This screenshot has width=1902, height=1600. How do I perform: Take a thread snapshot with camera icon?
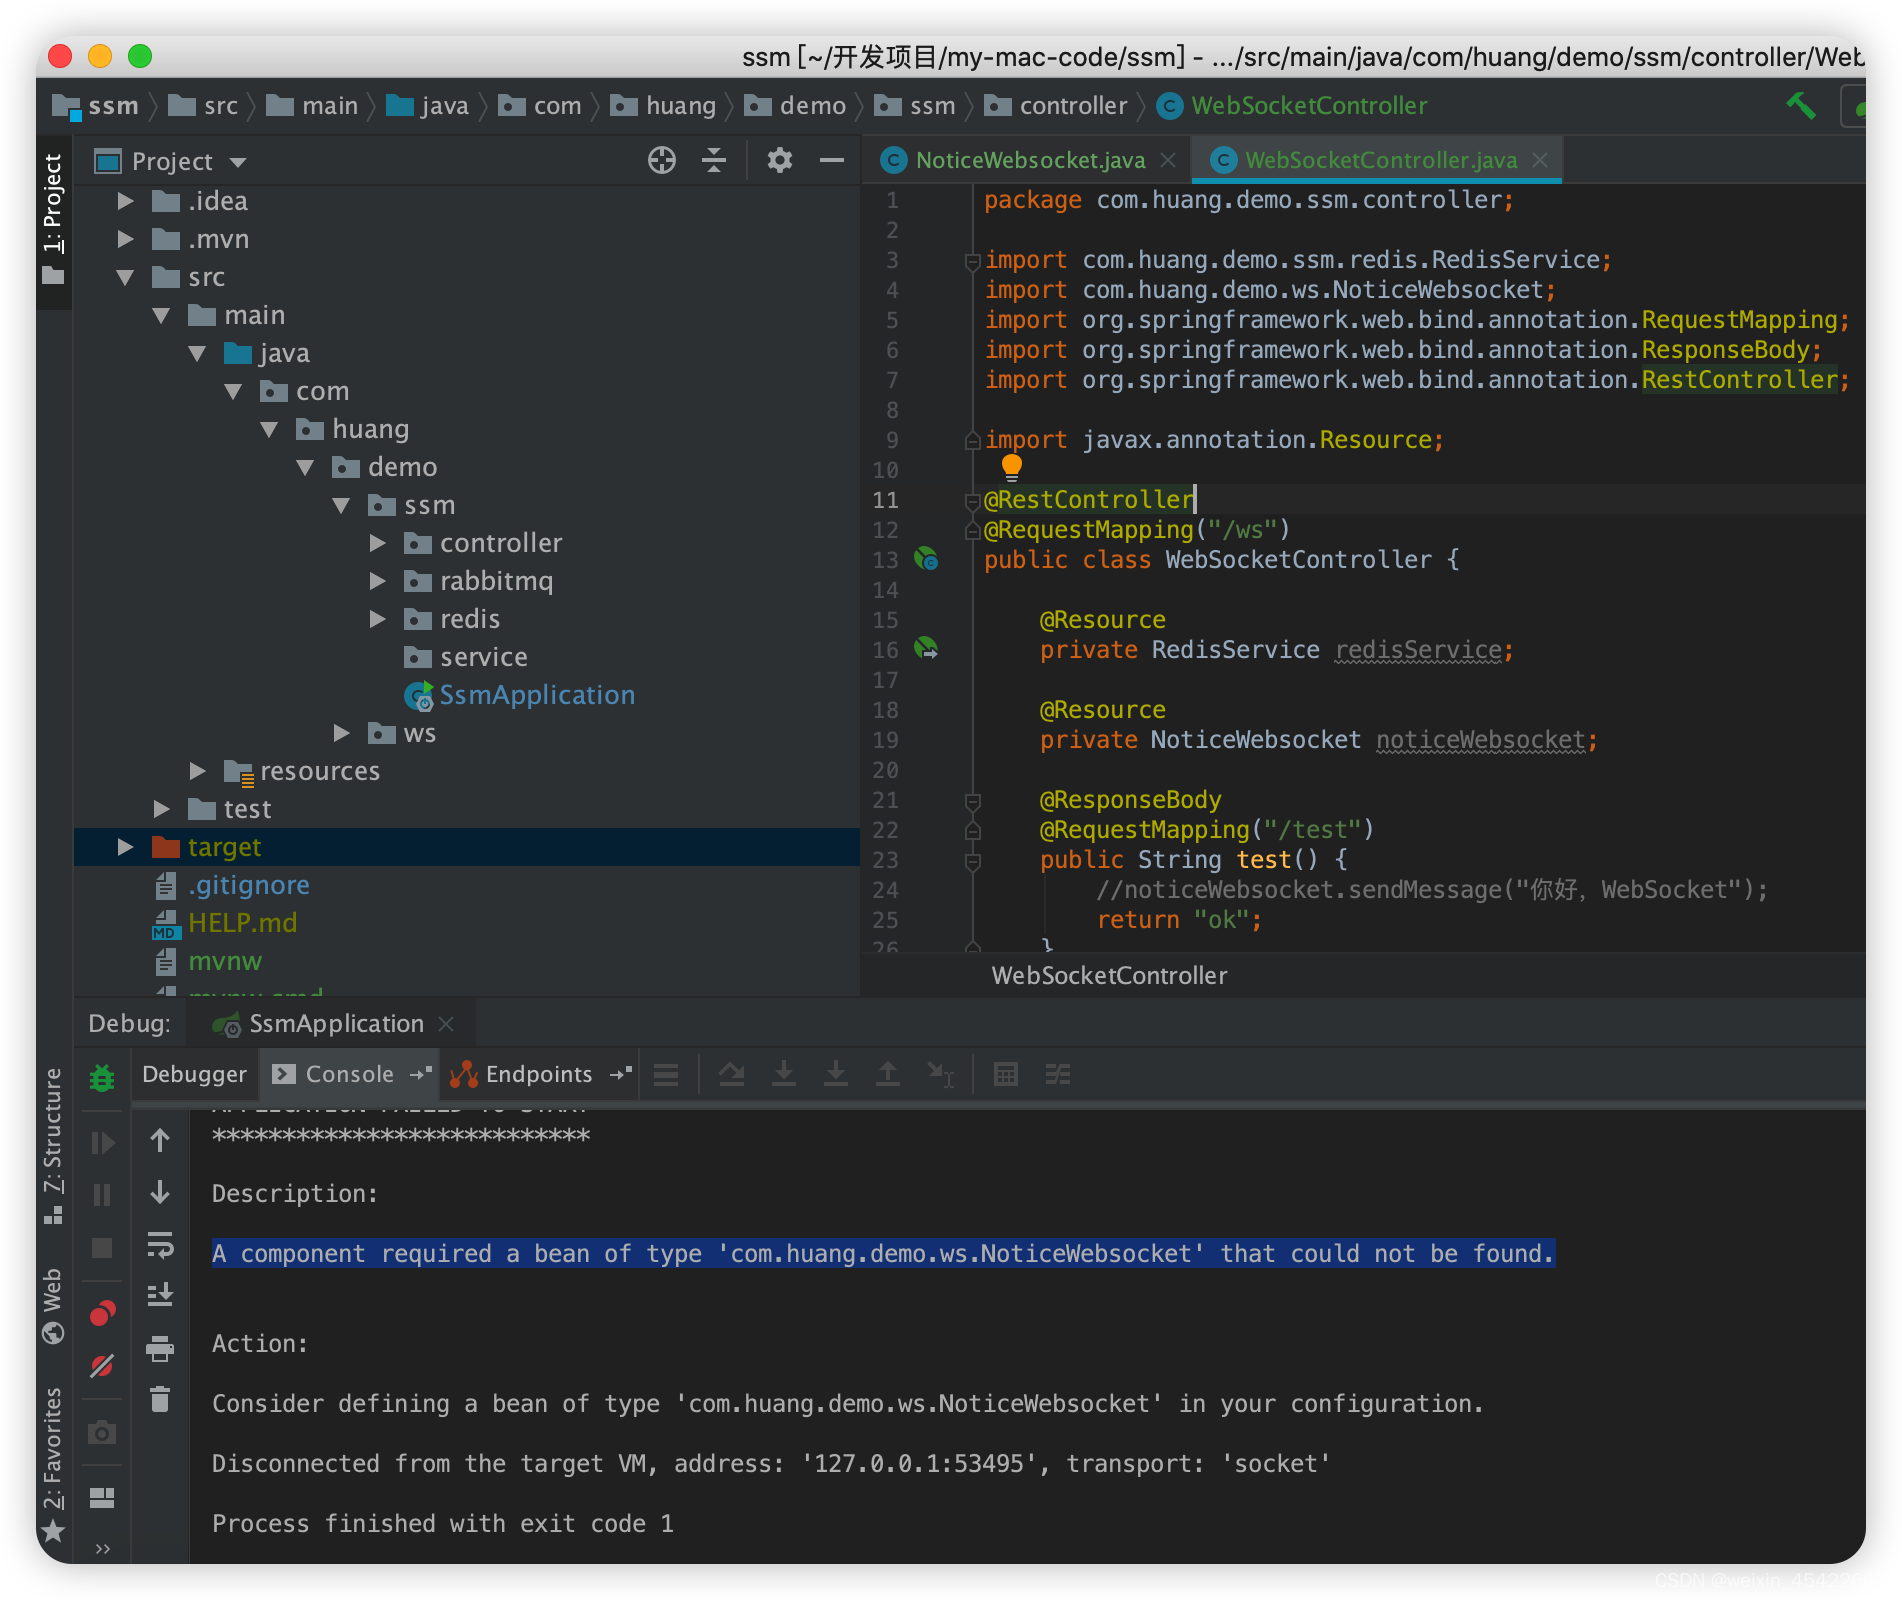pos(102,1432)
